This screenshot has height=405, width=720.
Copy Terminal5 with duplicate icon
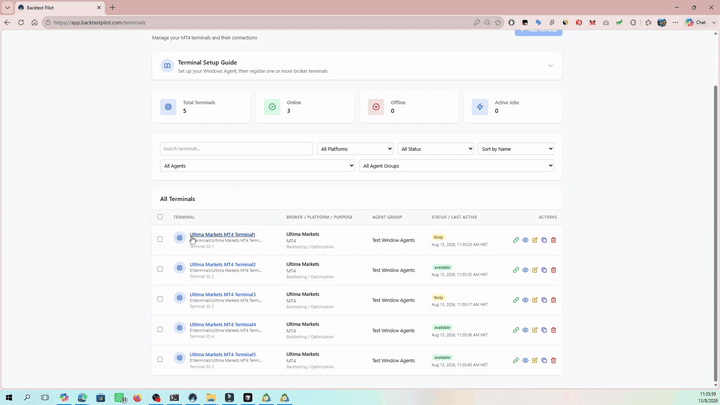(x=544, y=360)
